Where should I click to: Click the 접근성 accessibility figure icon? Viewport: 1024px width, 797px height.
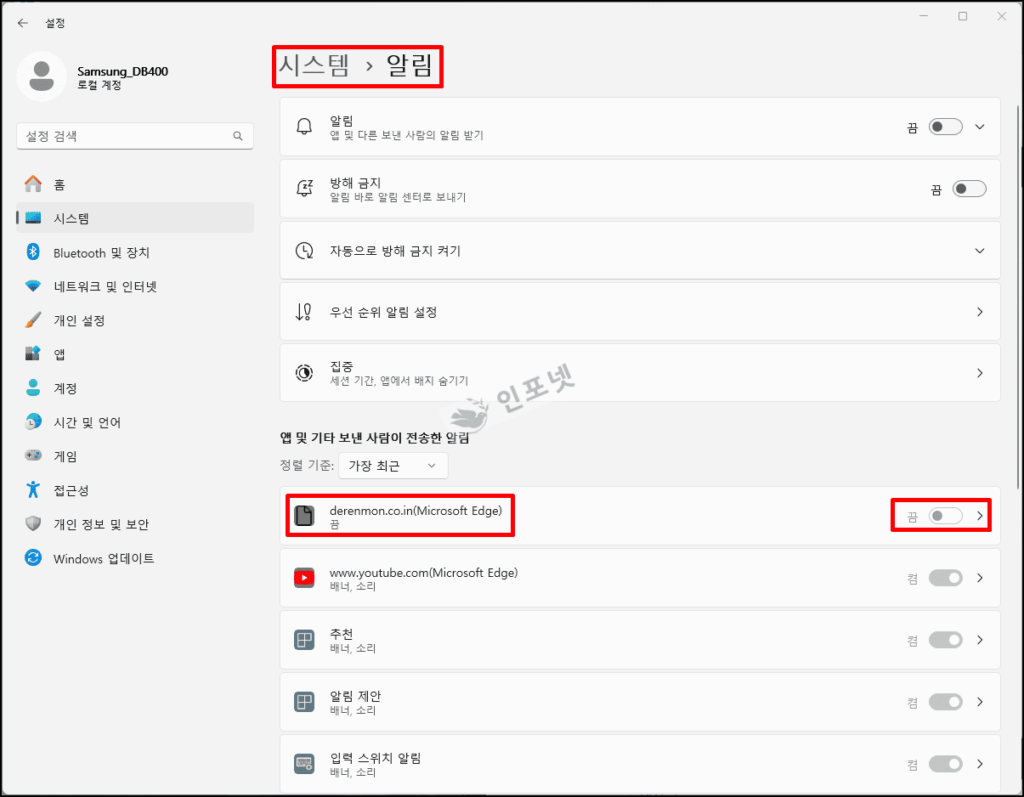pyautogui.click(x=33, y=490)
